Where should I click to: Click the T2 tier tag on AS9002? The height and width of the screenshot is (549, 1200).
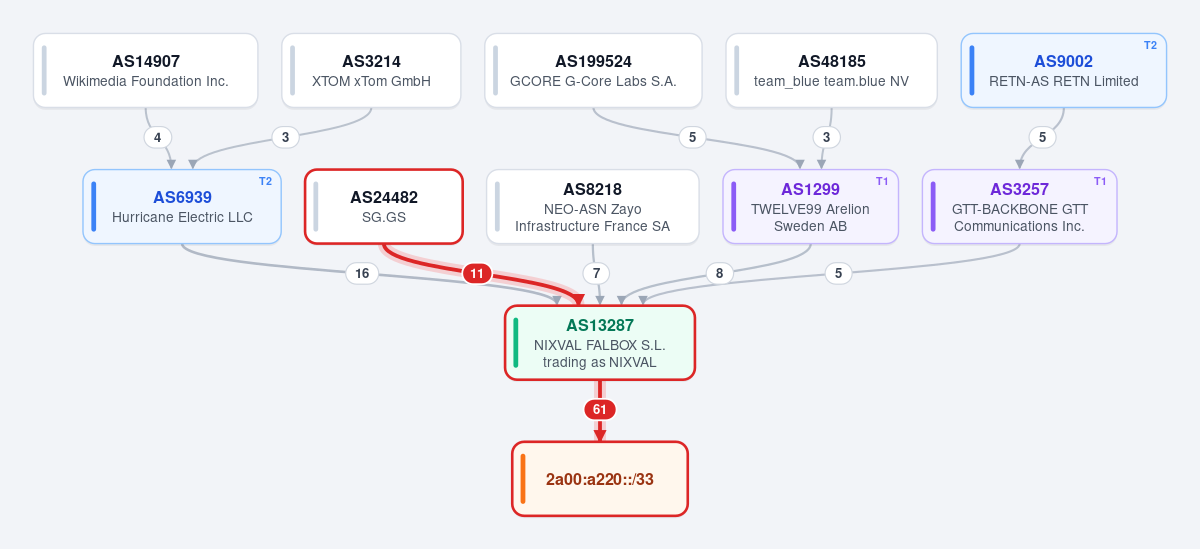coord(1150,45)
